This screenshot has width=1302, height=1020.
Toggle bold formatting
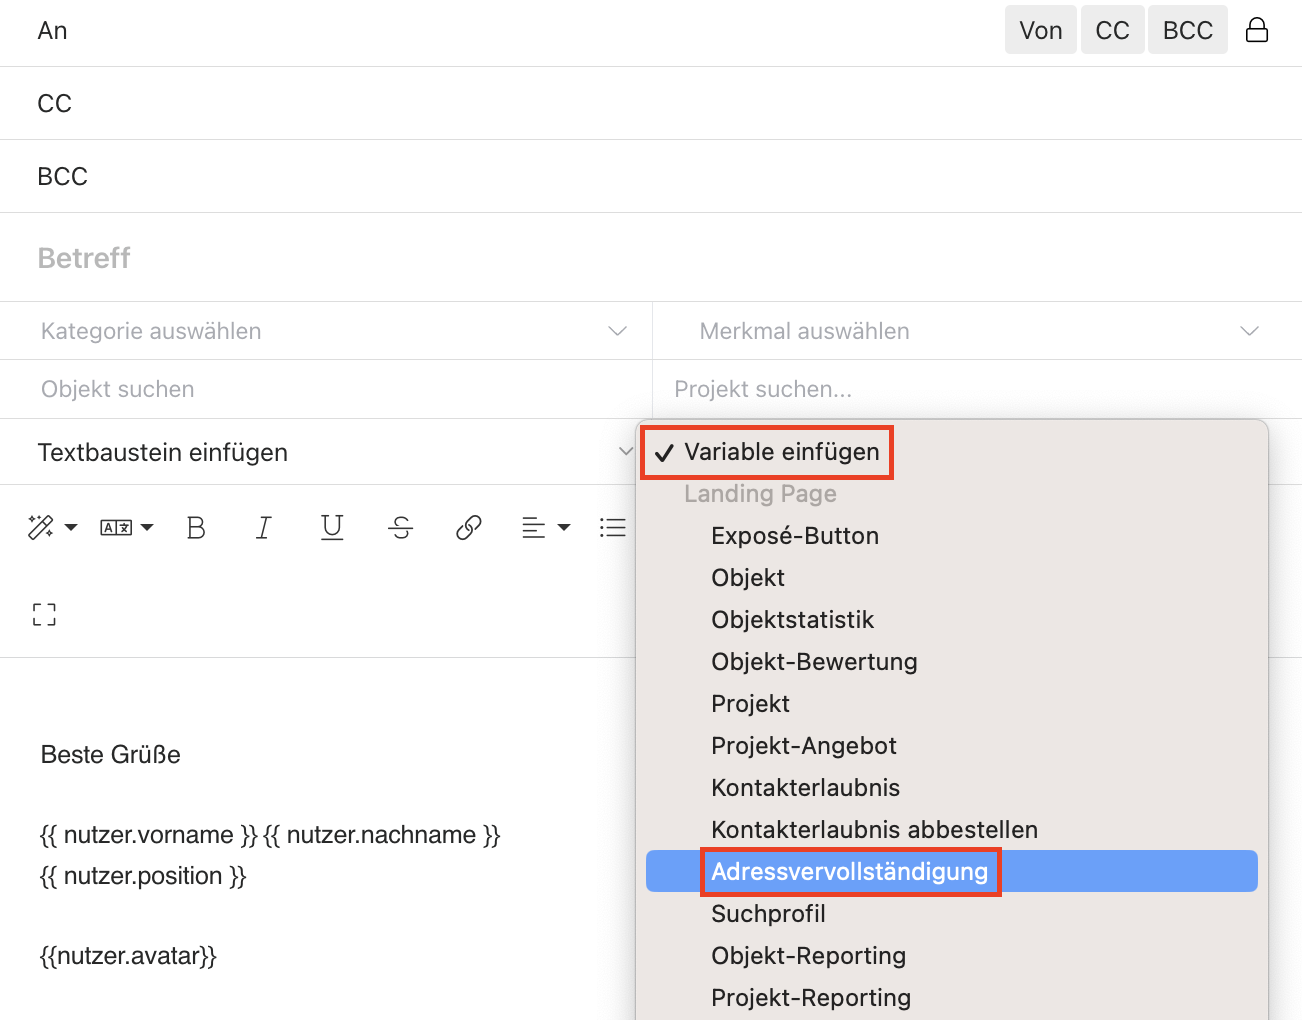point(196,527)
